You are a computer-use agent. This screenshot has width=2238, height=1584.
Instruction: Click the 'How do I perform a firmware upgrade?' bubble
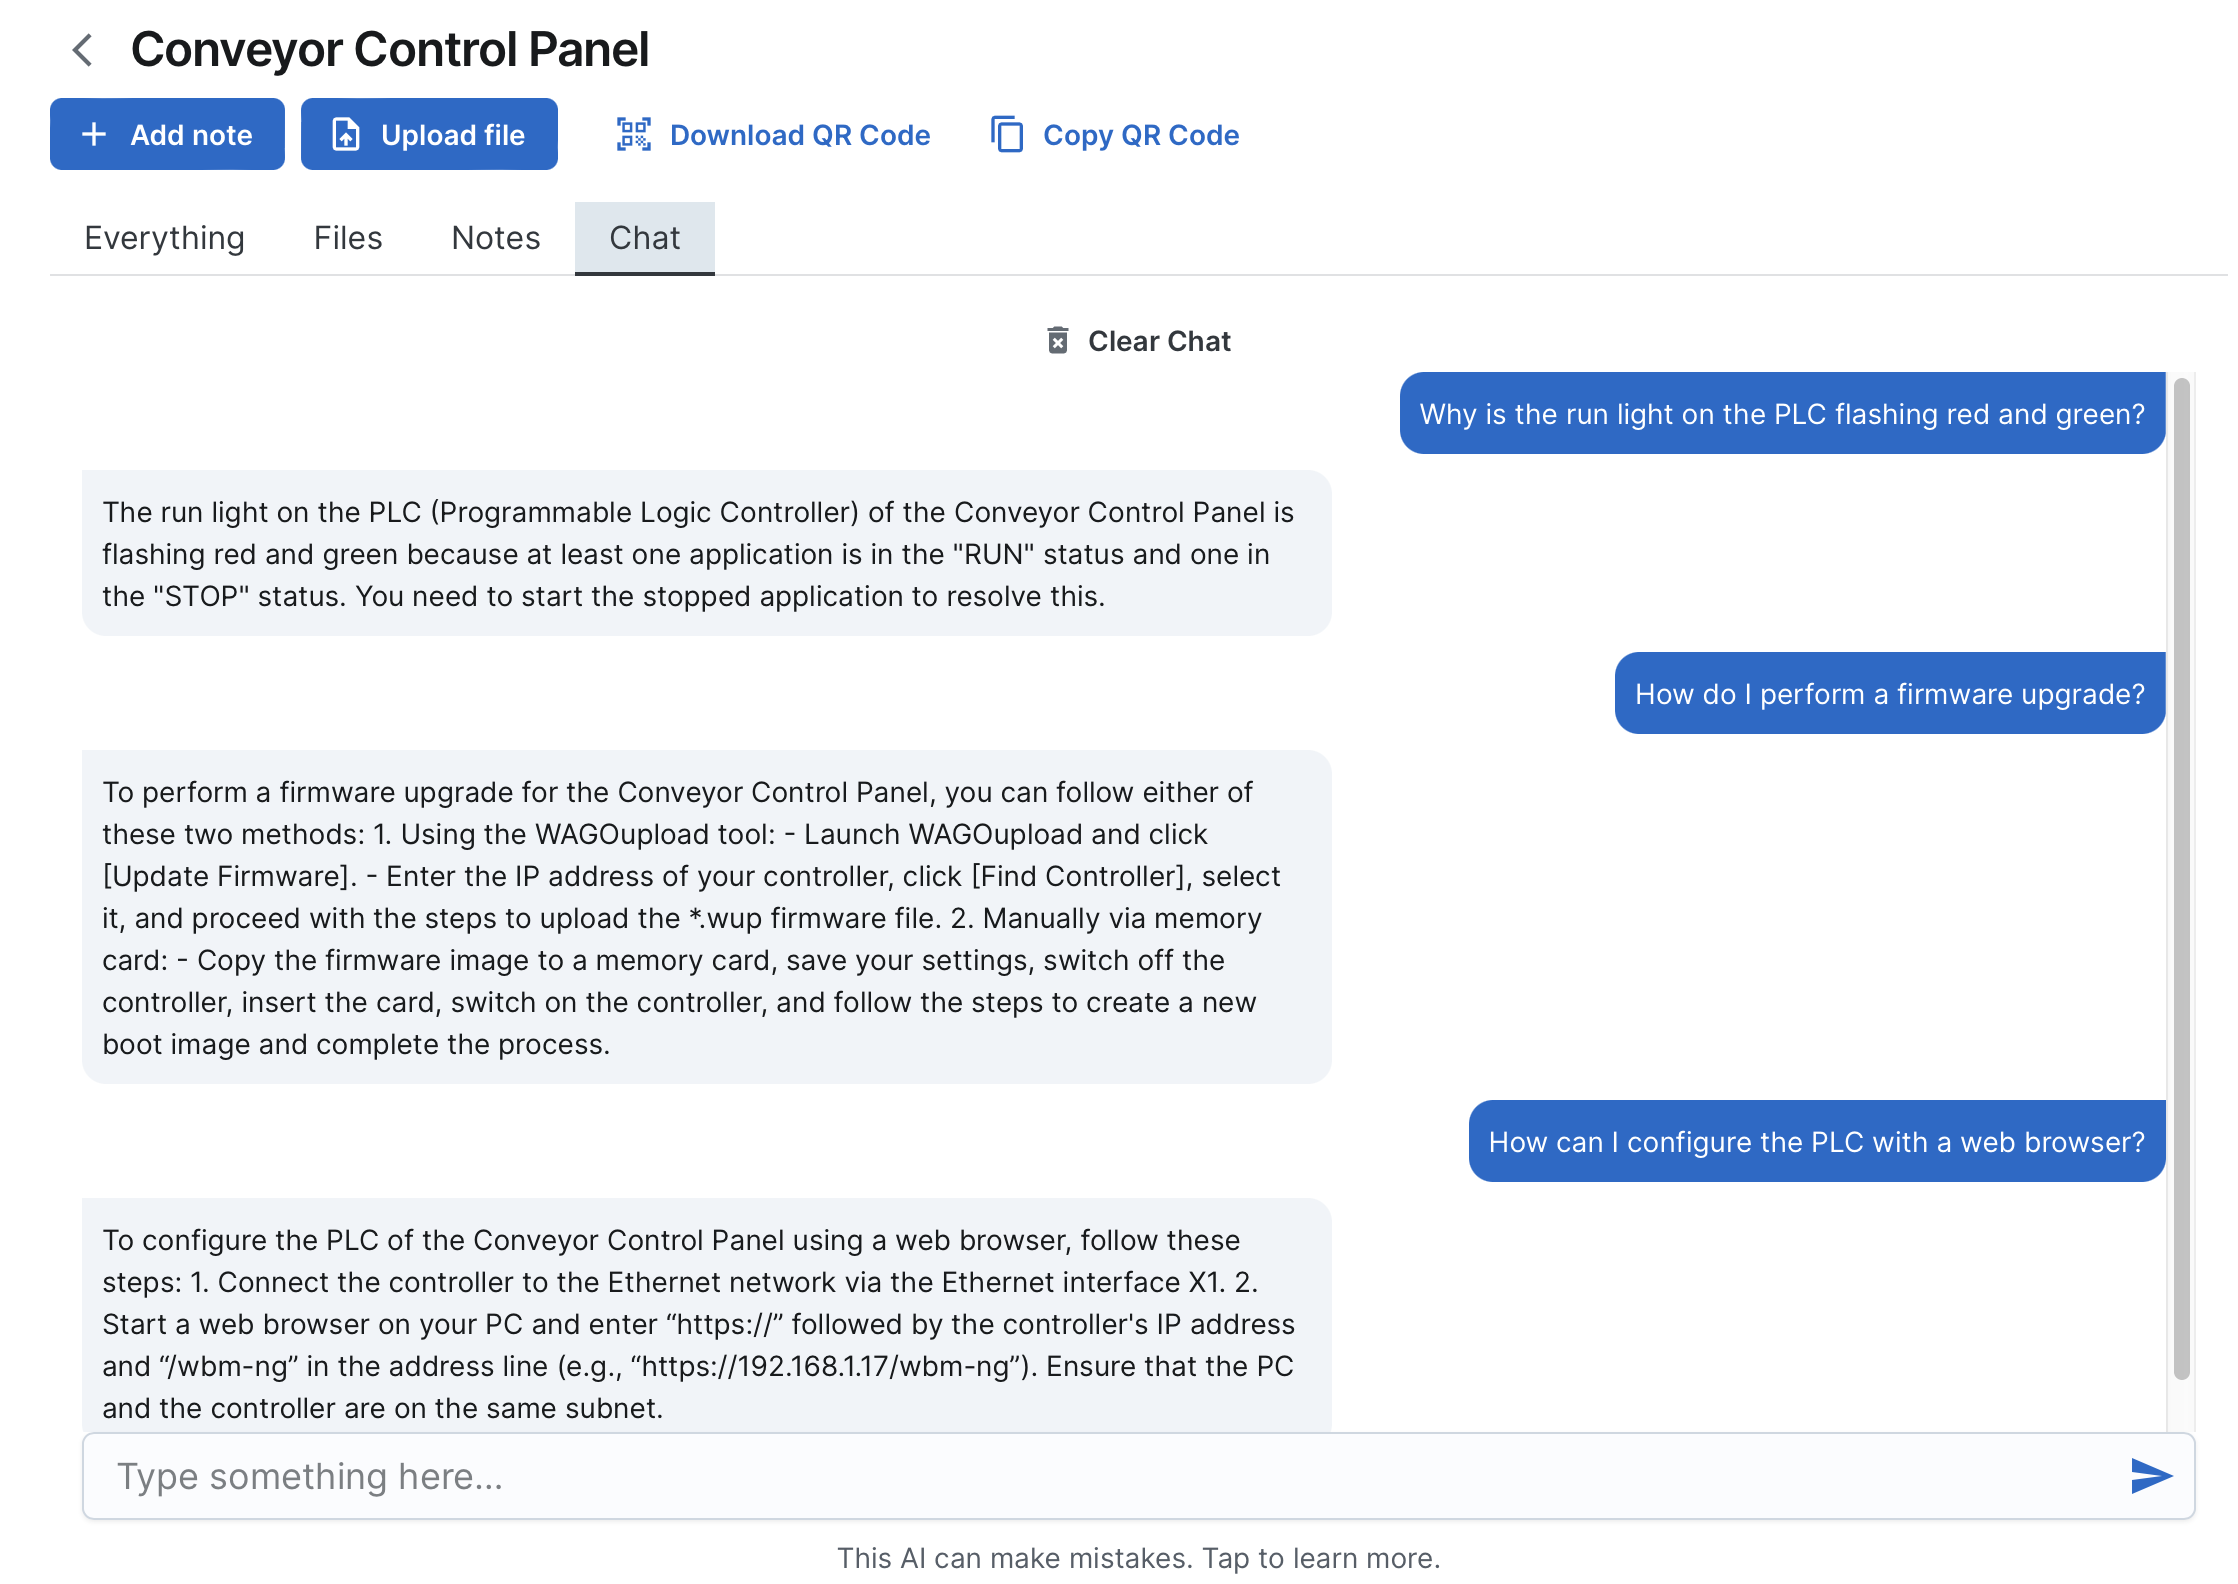tap(1890, 693)
